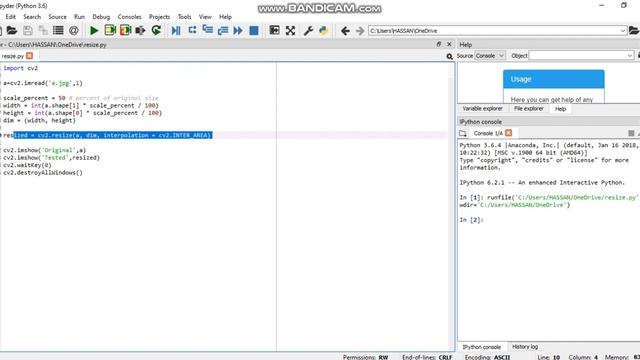640x360 pixels.
Task: Start debugging with Debug file icon
Action: [x=176, y=31]
